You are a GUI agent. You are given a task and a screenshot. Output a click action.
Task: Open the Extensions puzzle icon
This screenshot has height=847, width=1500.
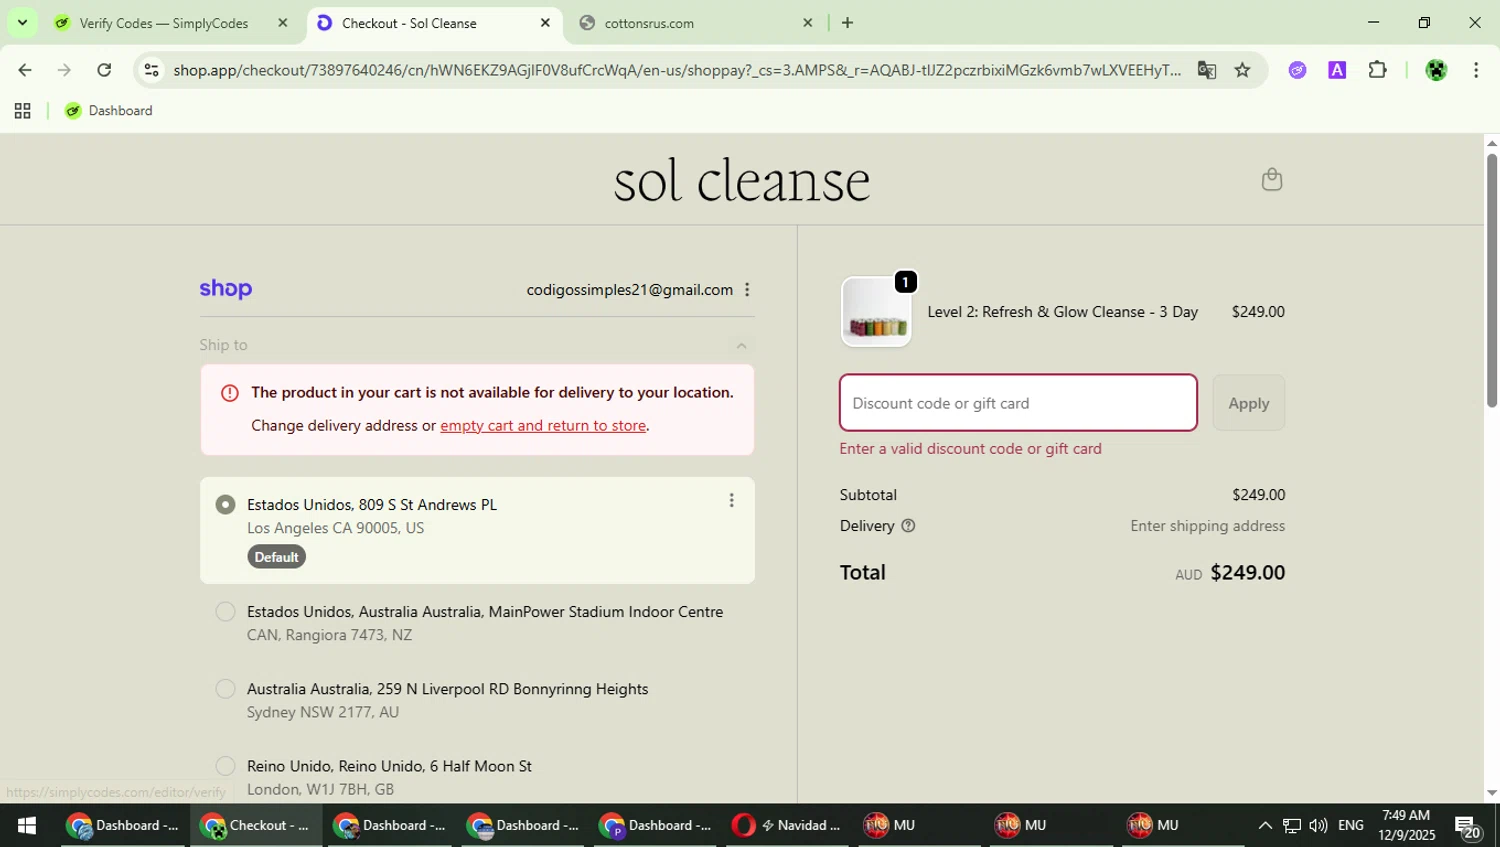[1377, 70]
